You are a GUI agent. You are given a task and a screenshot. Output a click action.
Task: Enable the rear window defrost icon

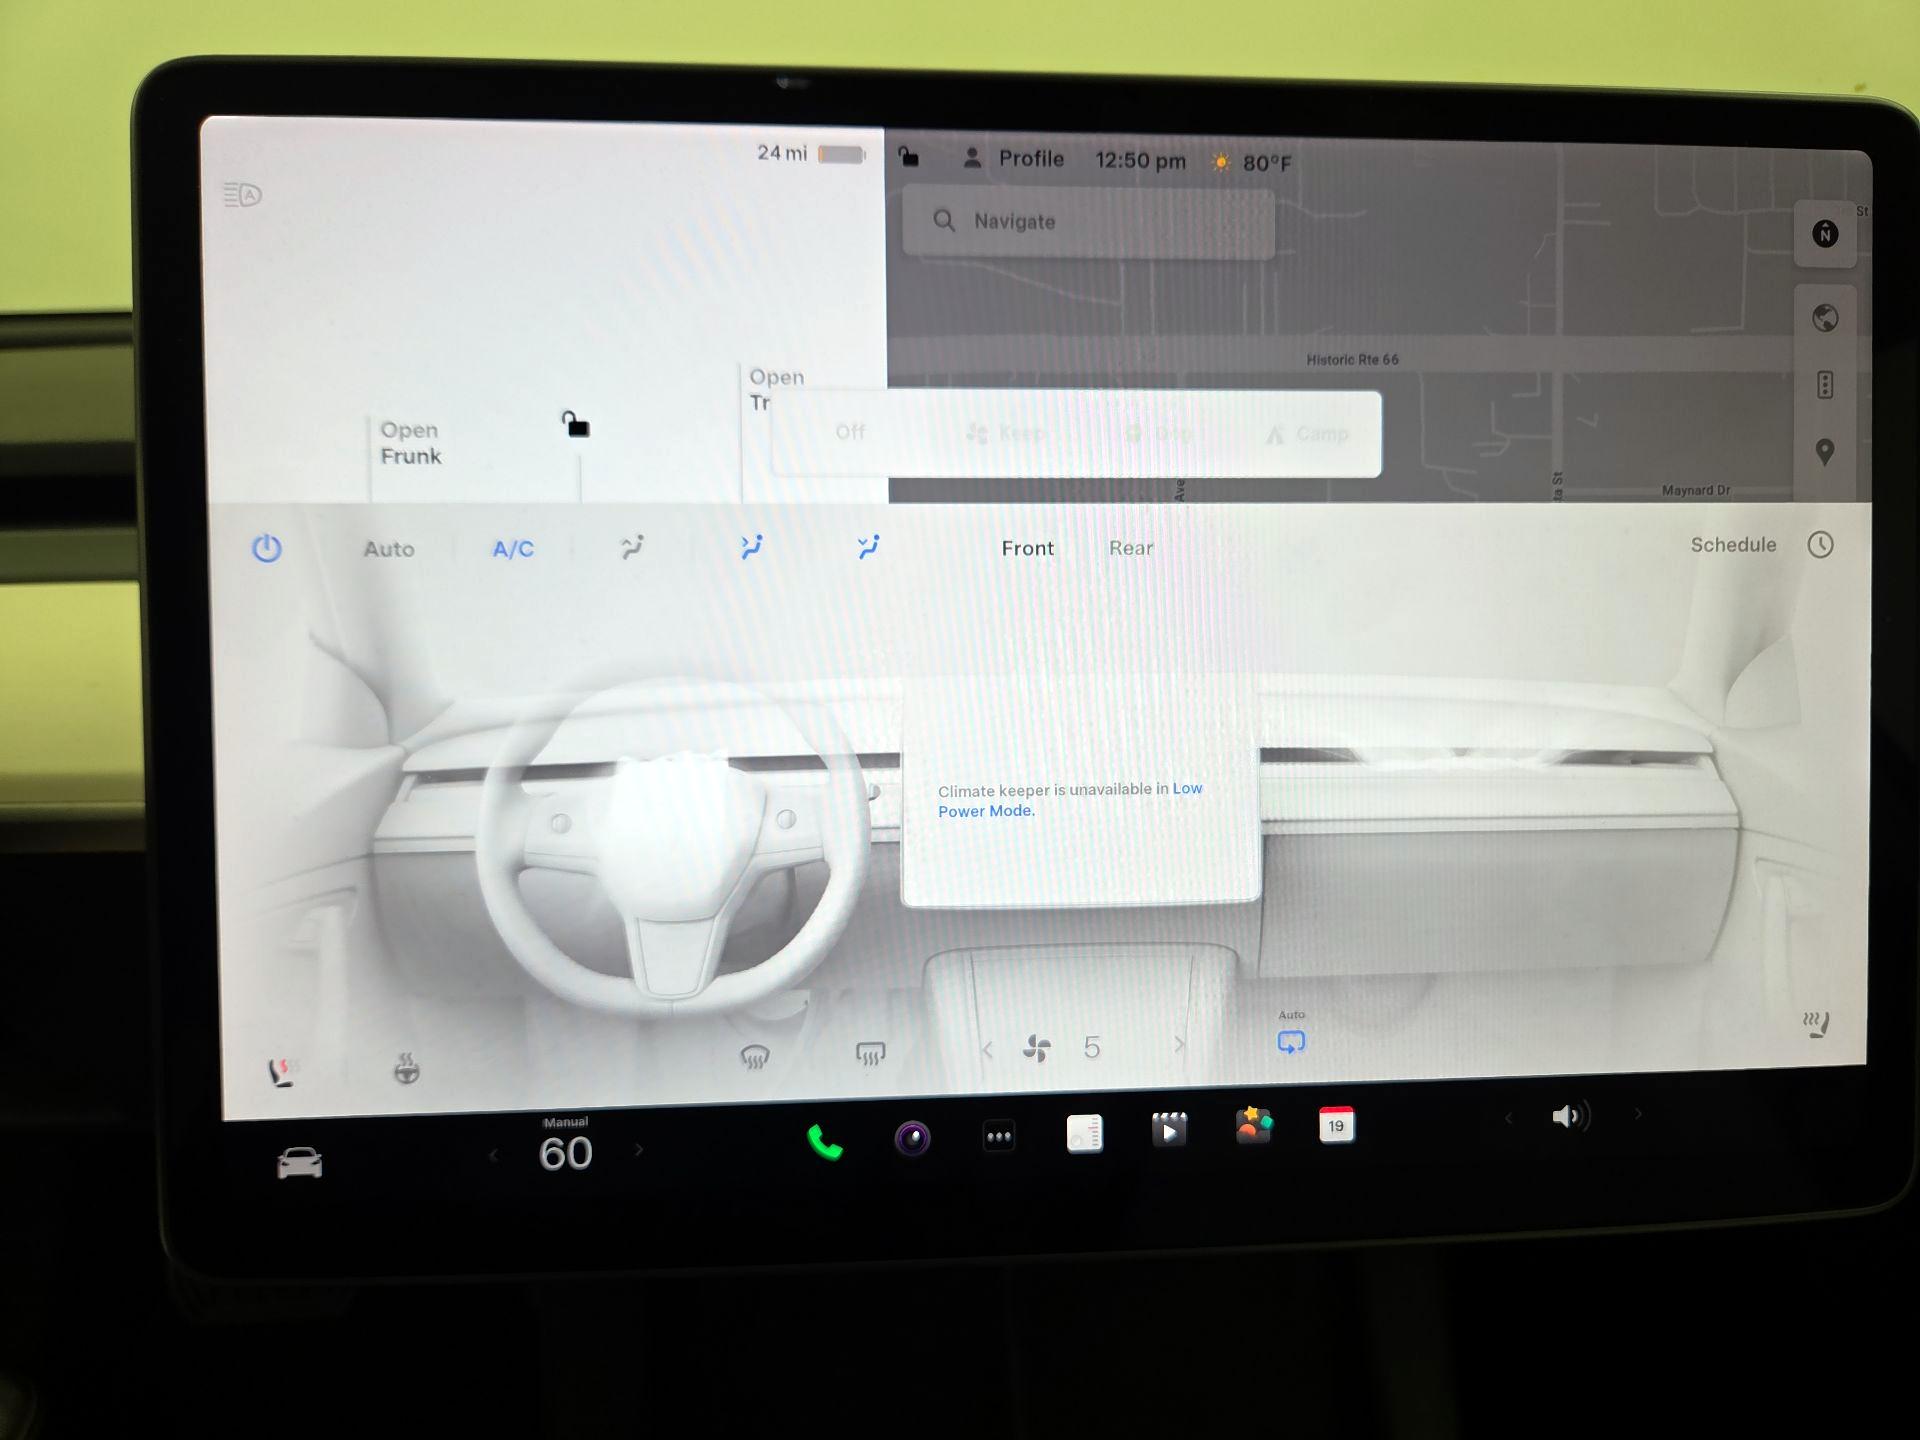(869, 1050)
